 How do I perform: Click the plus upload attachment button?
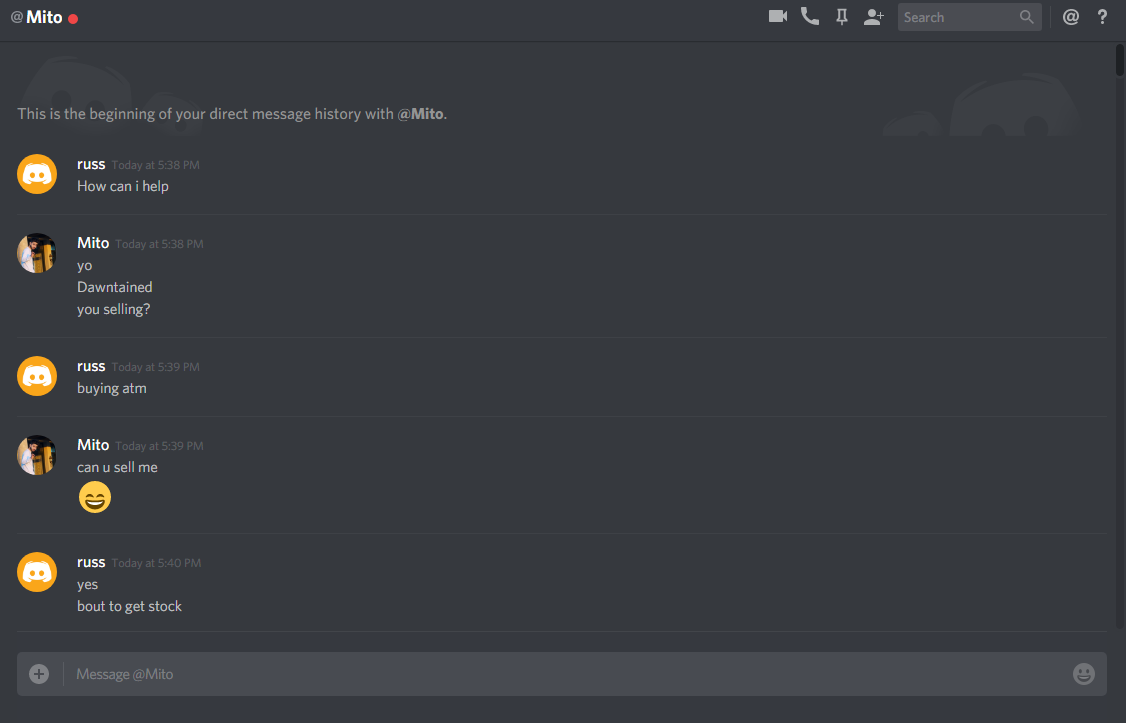point(39,673)
